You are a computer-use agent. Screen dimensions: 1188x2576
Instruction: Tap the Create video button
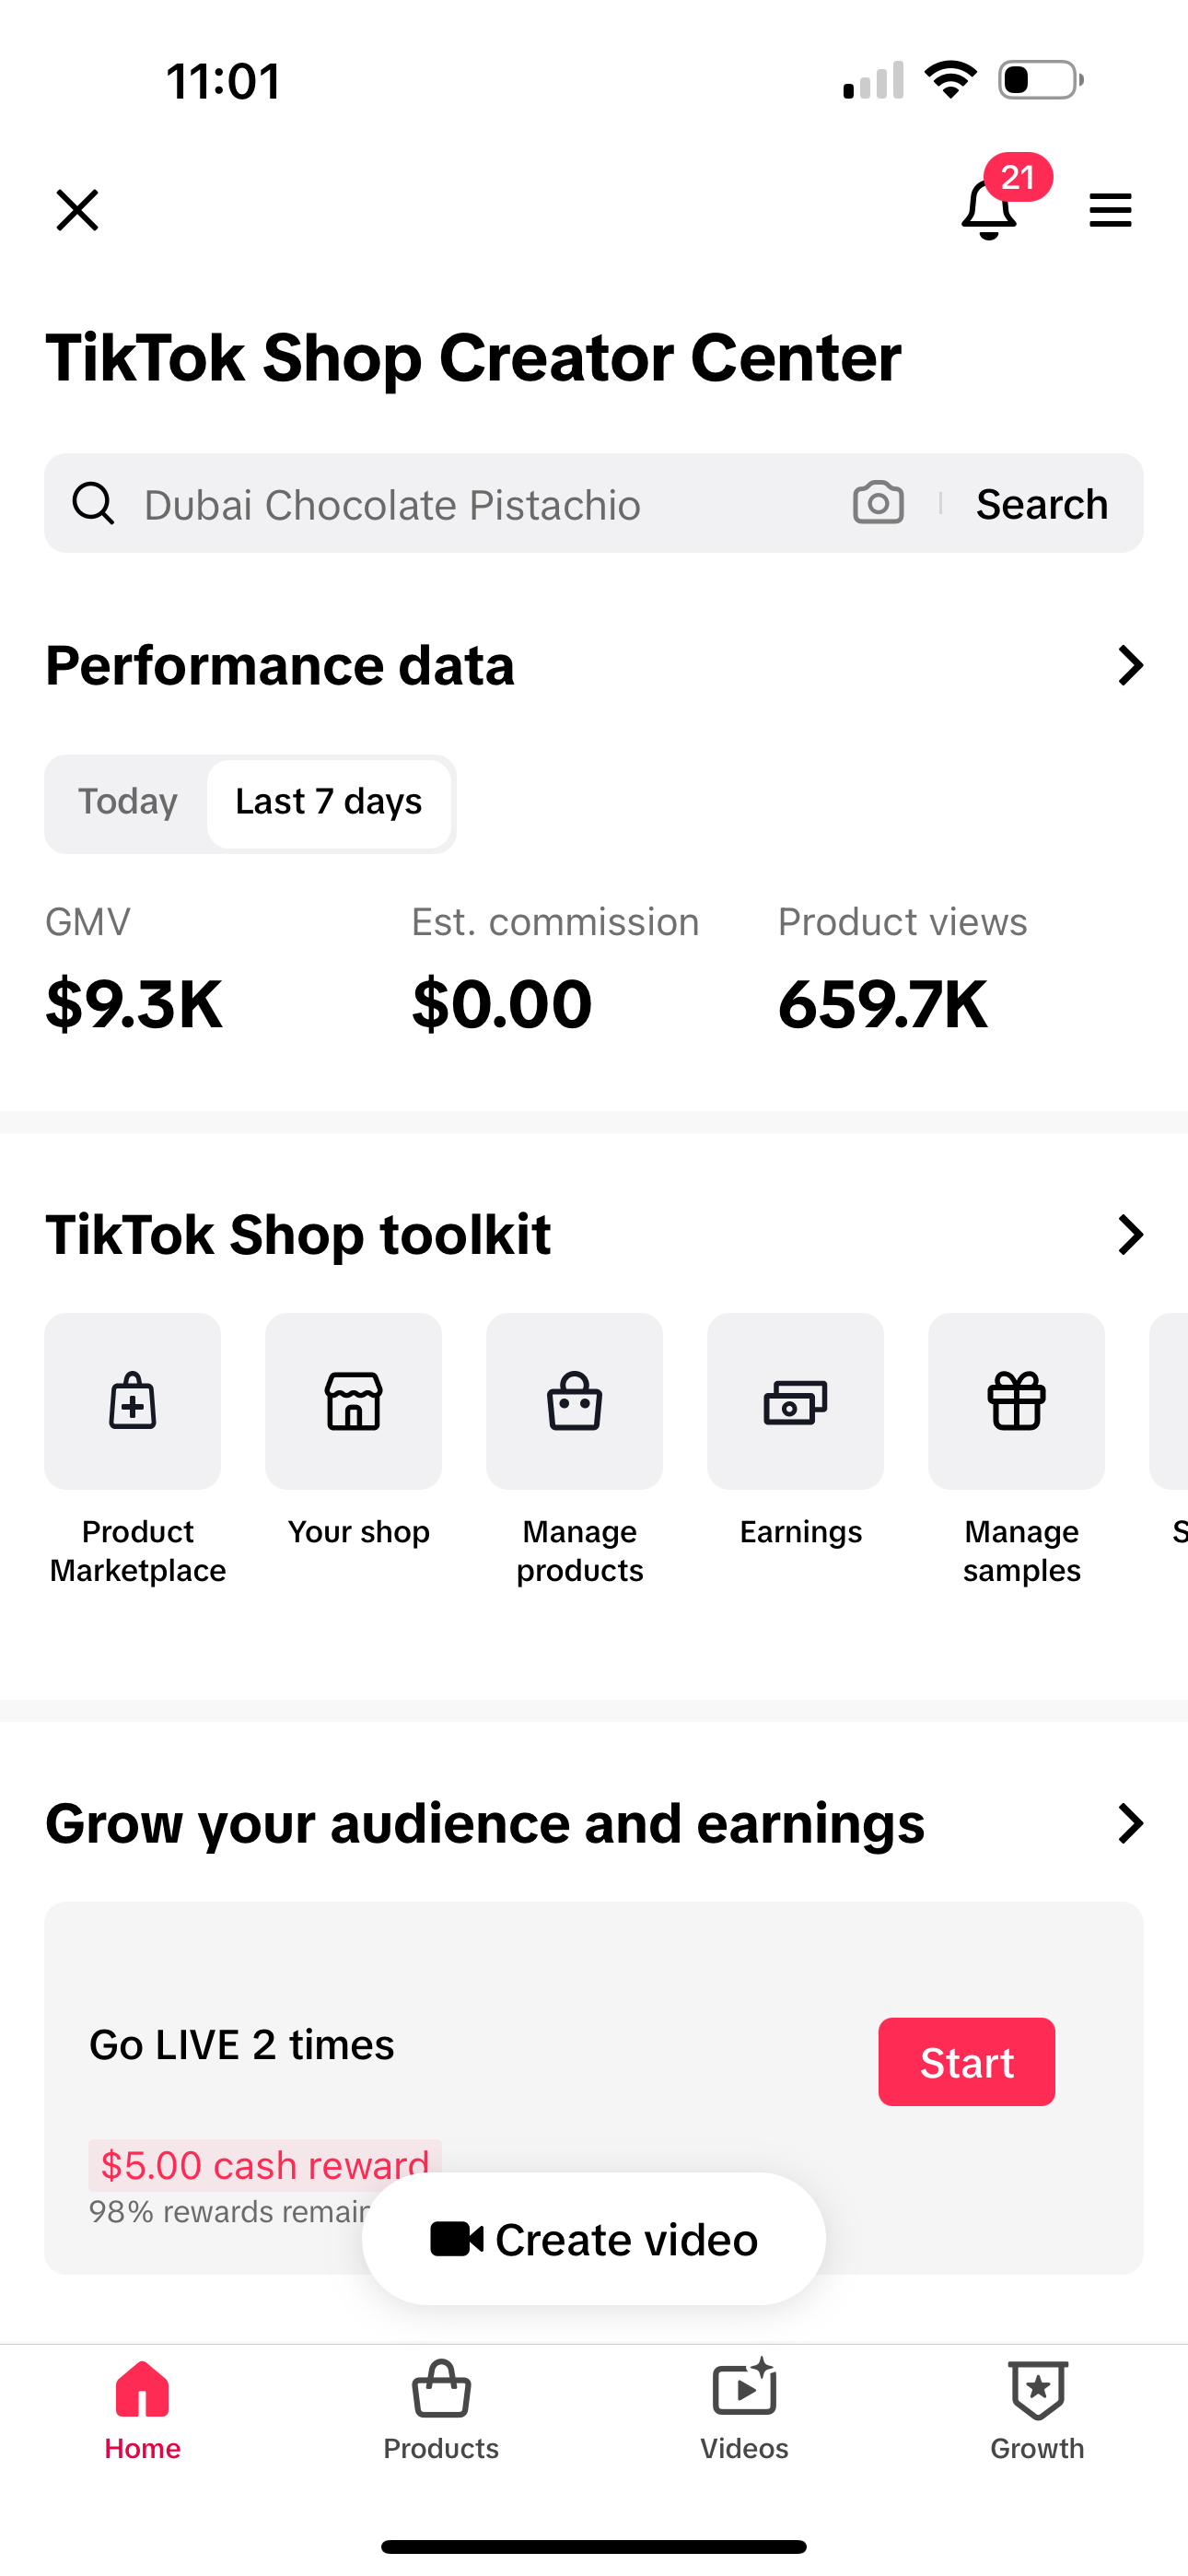pos(594,2239)
